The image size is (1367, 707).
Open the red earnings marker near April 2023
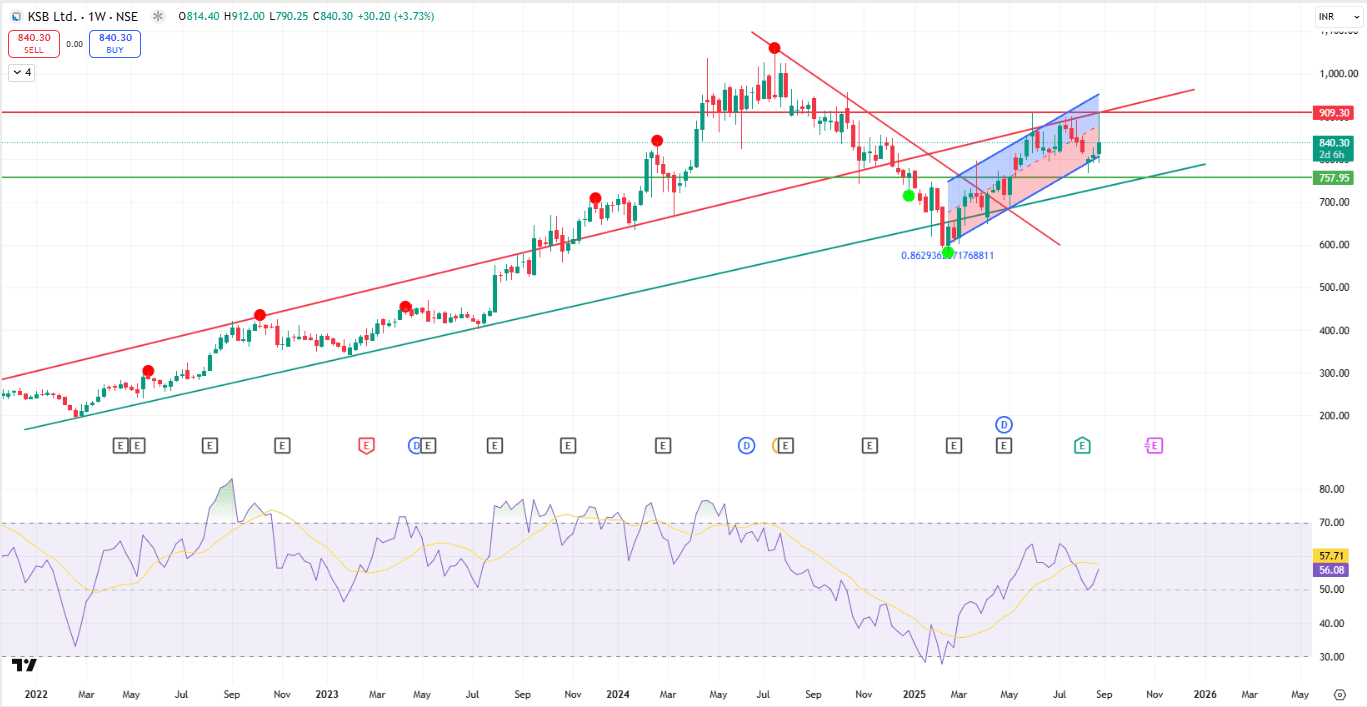click(x=366, y=445)
